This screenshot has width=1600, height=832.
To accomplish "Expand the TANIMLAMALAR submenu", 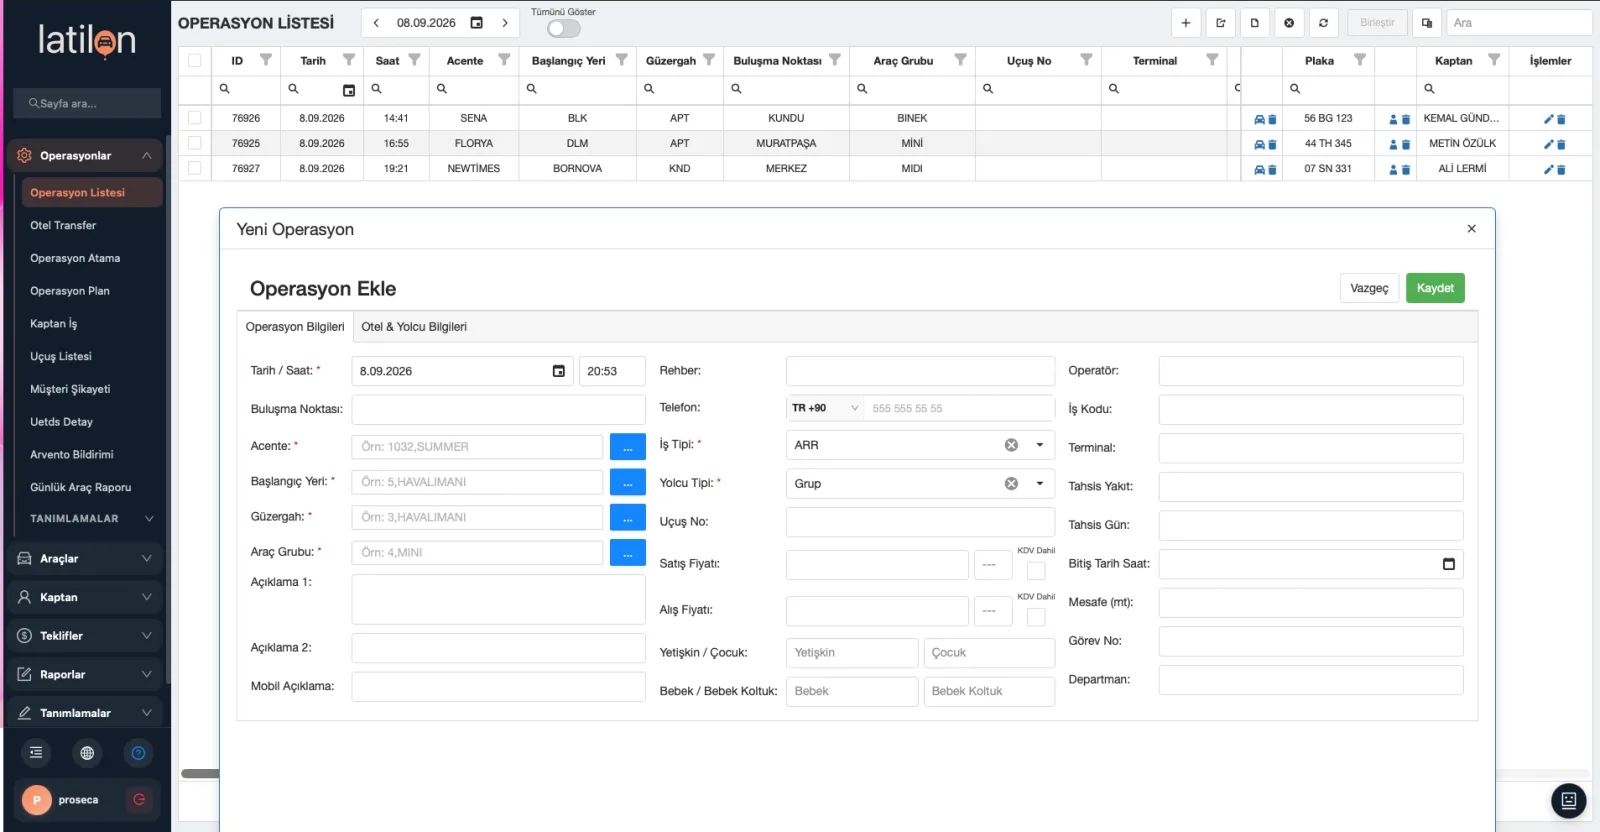I will click(91, 519).
